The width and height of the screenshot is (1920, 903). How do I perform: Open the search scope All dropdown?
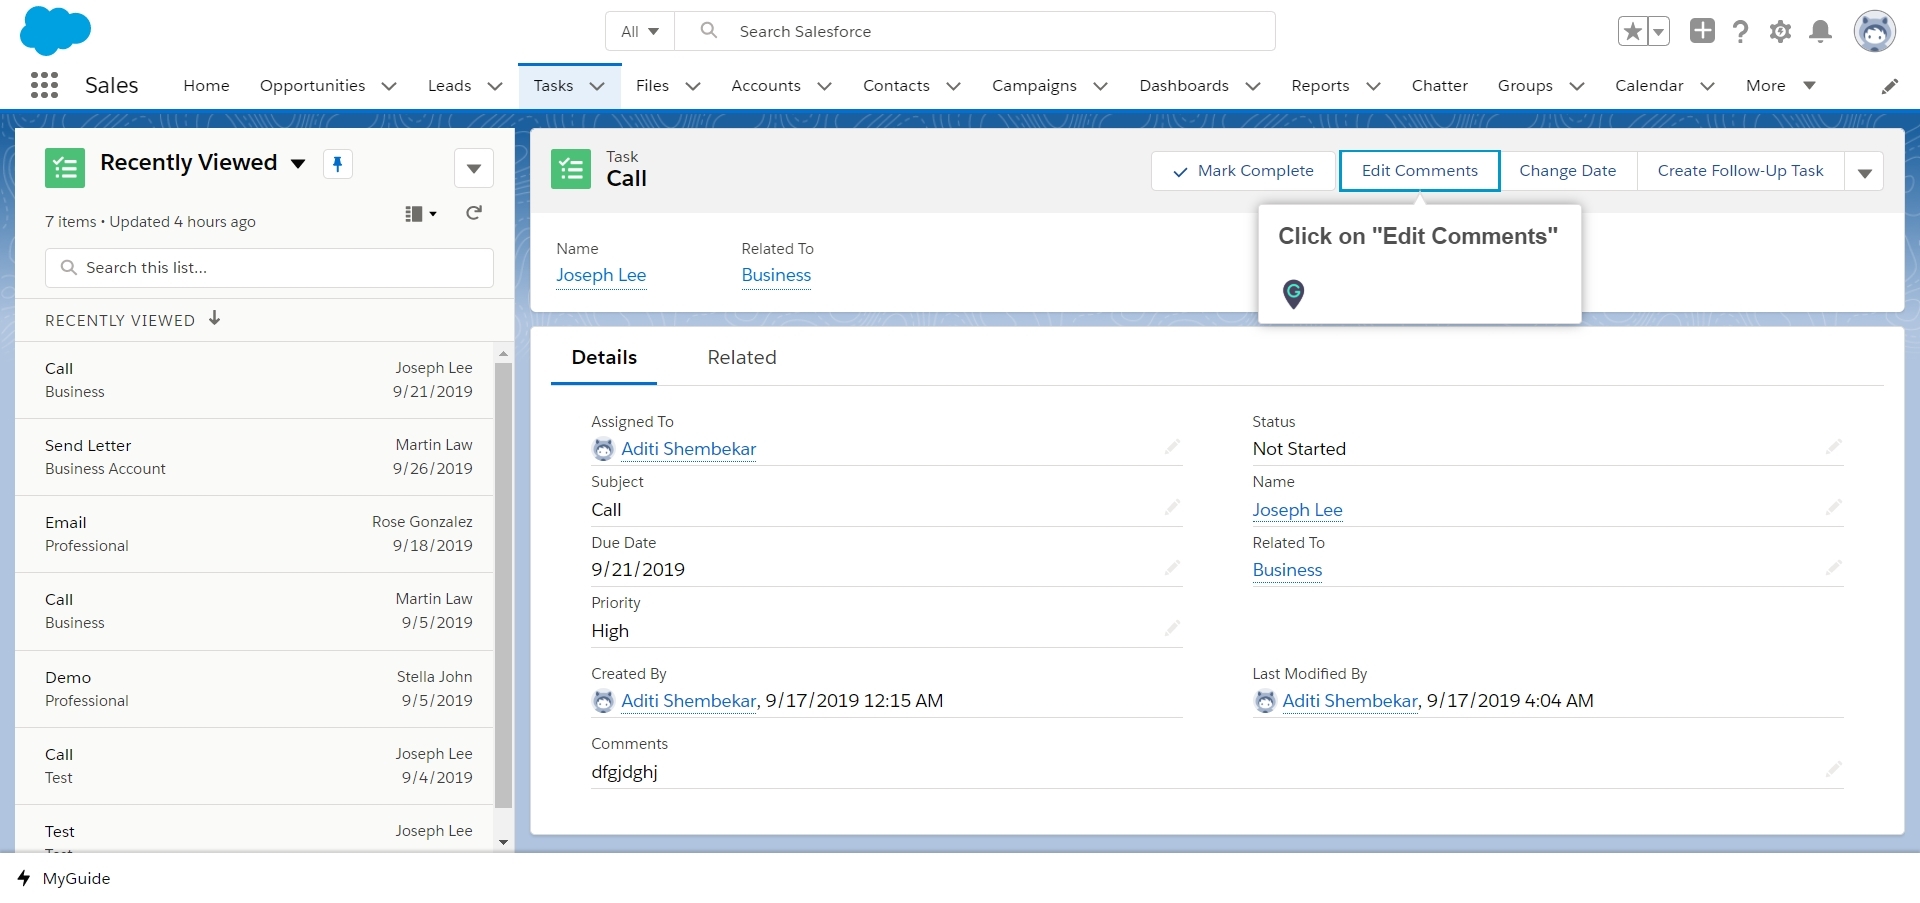click(639, 31)
